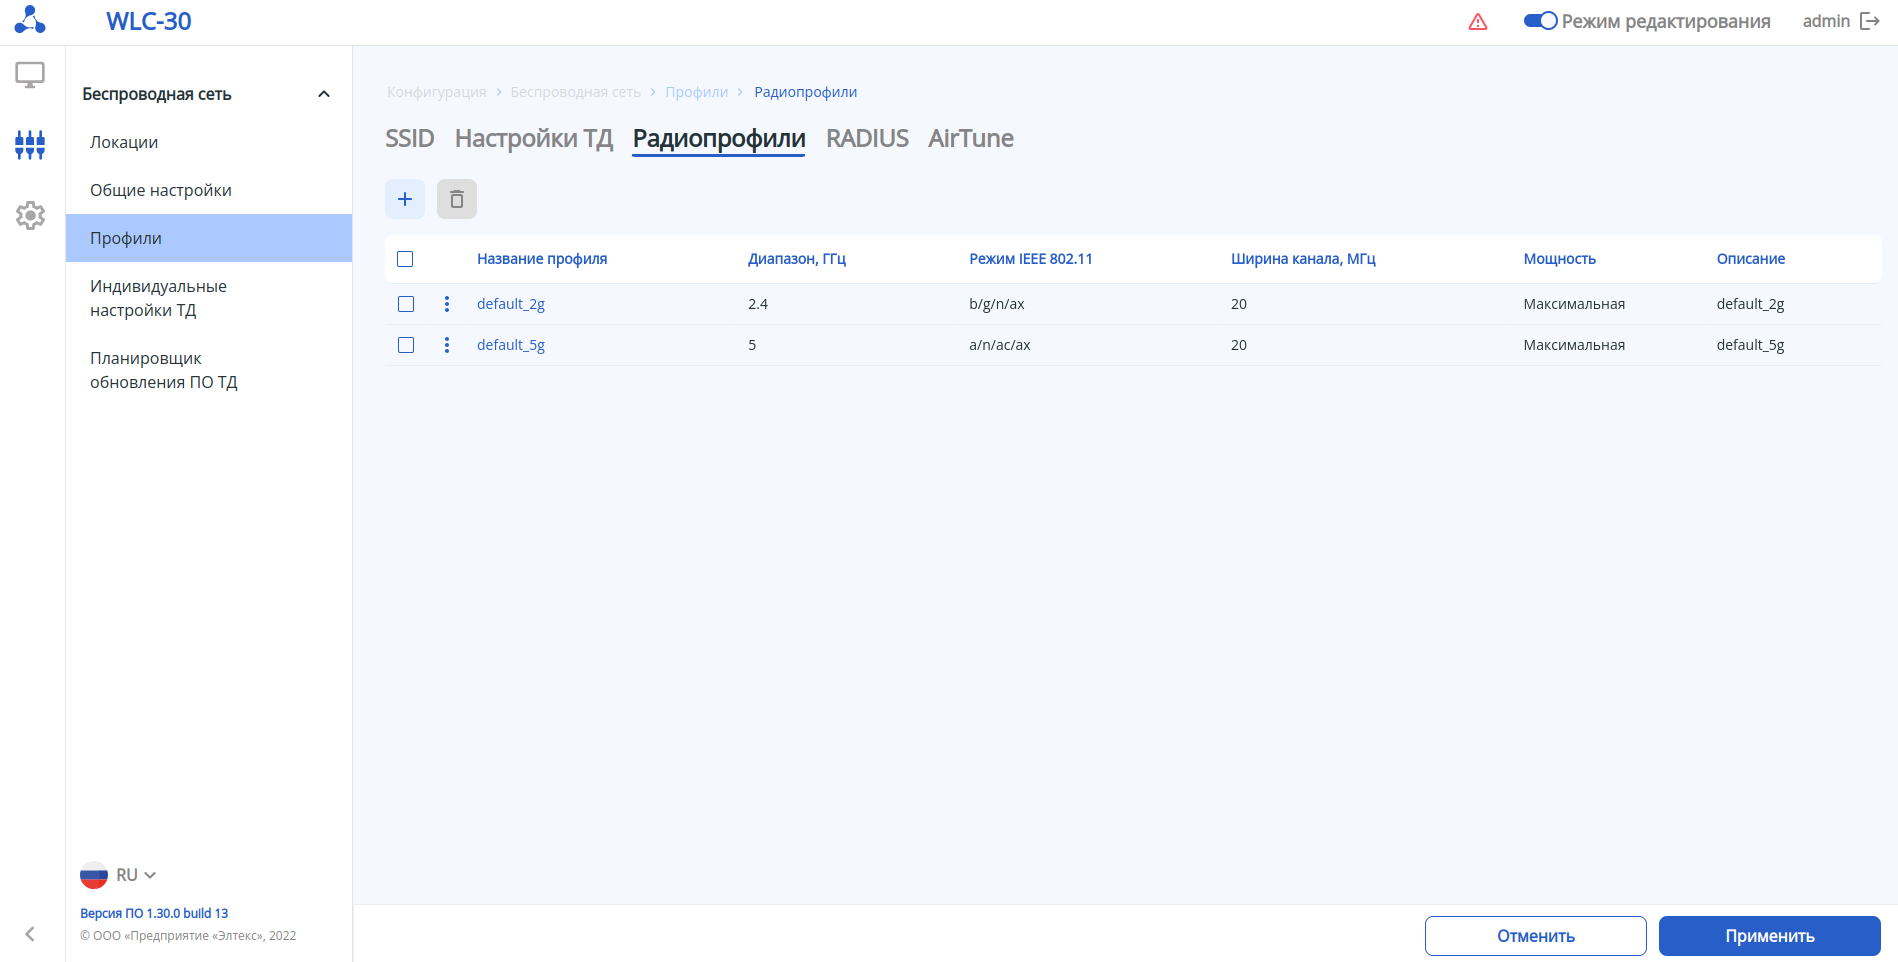Viewport: 1898px width, 962px height.
Task: Open the monitoring screen icon in sidebar
Action: click(x=30, y=75)
